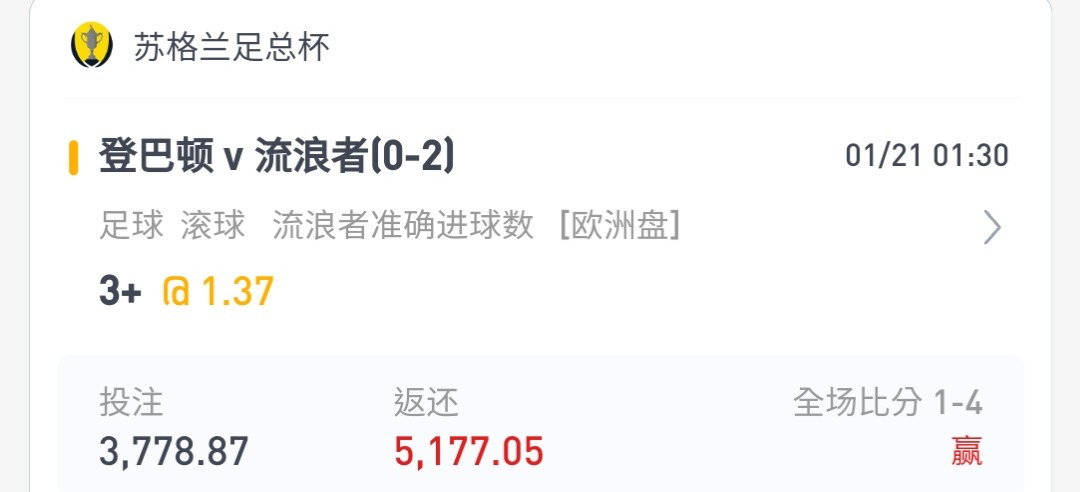This screenshot has width=1080, height=492.
Task: Click the 投注 stake label
Action: point(131,402)
